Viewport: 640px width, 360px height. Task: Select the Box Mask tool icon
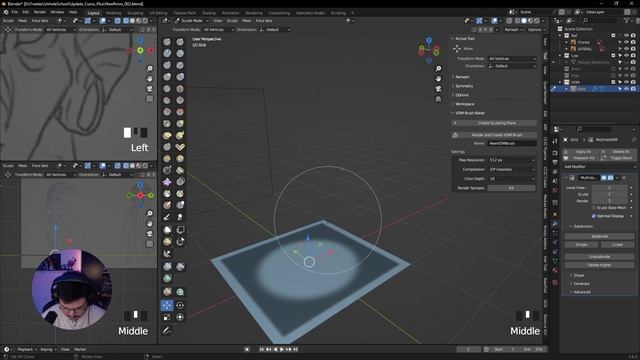(167, 230)
